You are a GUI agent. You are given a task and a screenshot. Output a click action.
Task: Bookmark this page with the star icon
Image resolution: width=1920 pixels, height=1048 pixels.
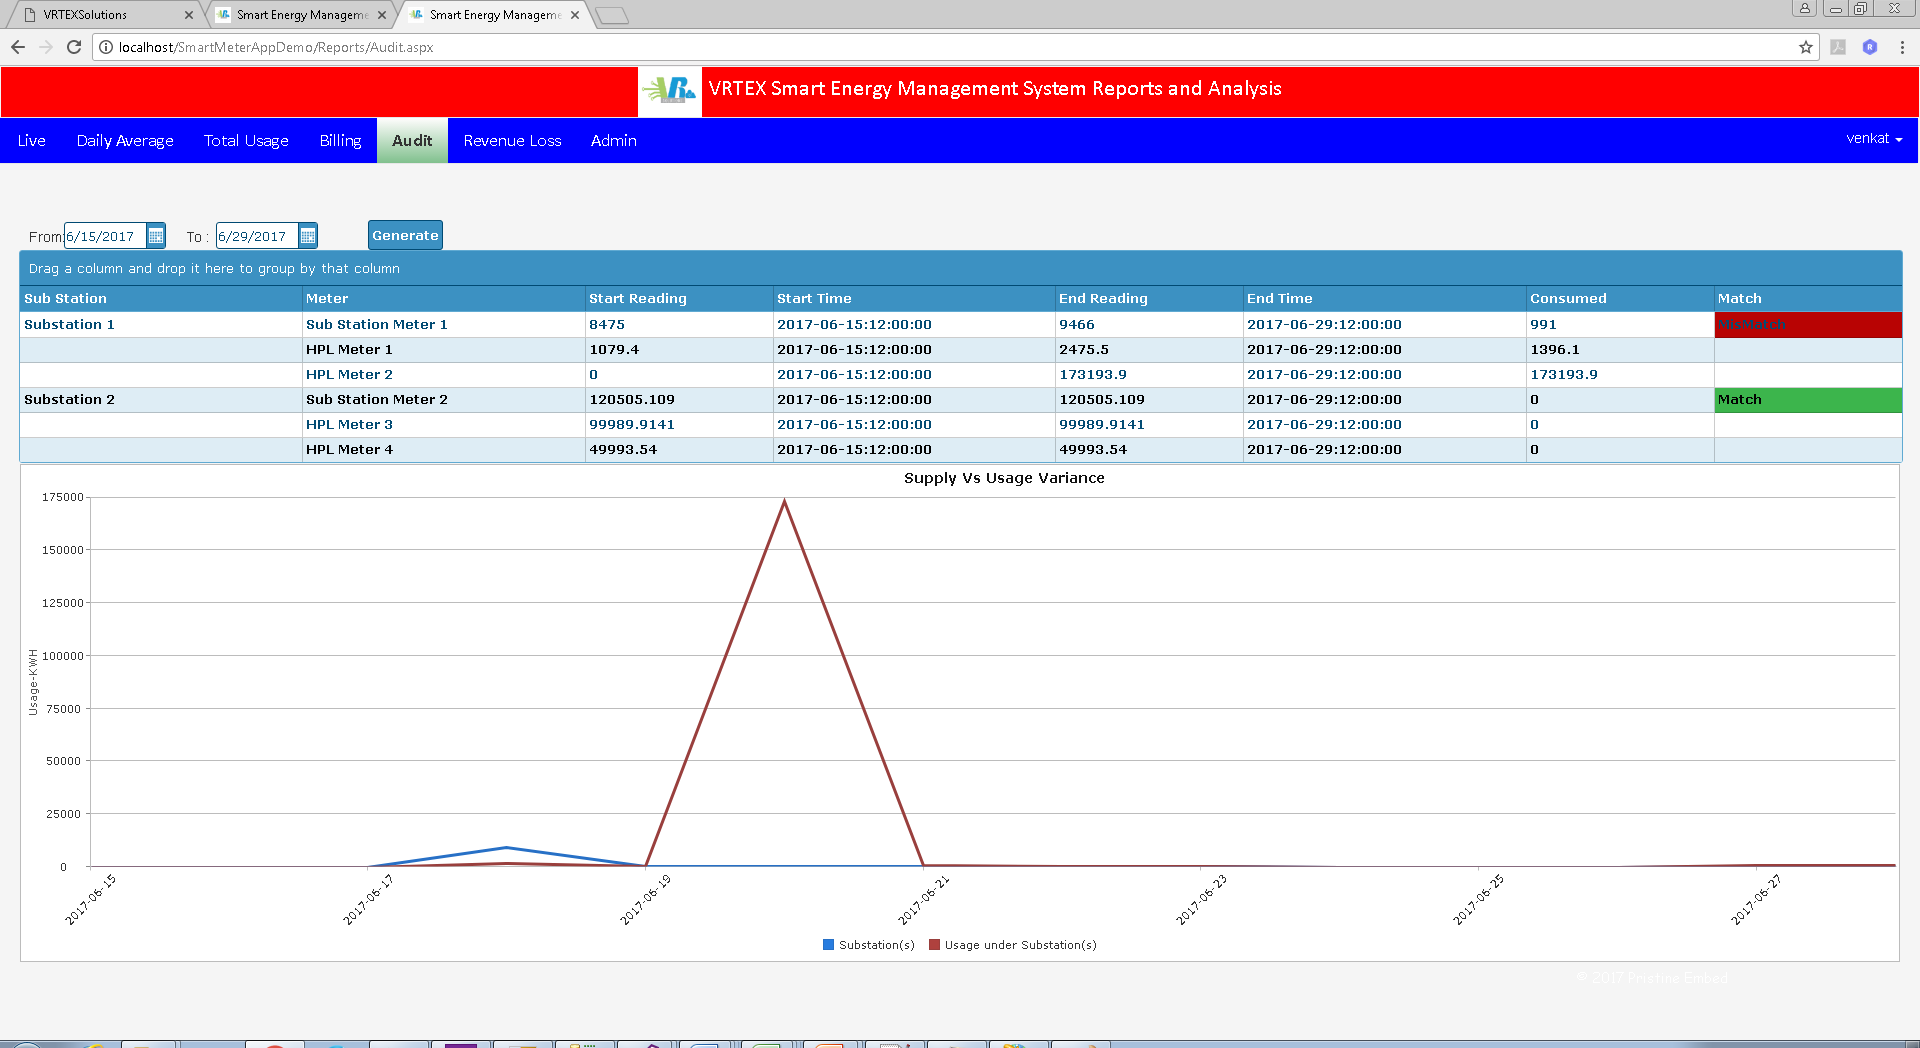click(1806, 47)
